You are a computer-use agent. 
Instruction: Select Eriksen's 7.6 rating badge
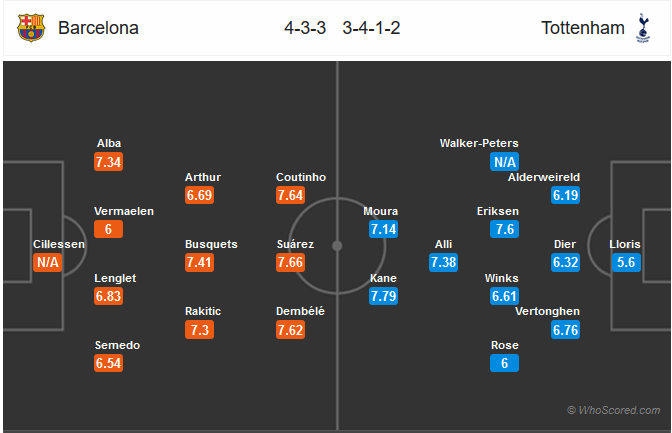504,229
